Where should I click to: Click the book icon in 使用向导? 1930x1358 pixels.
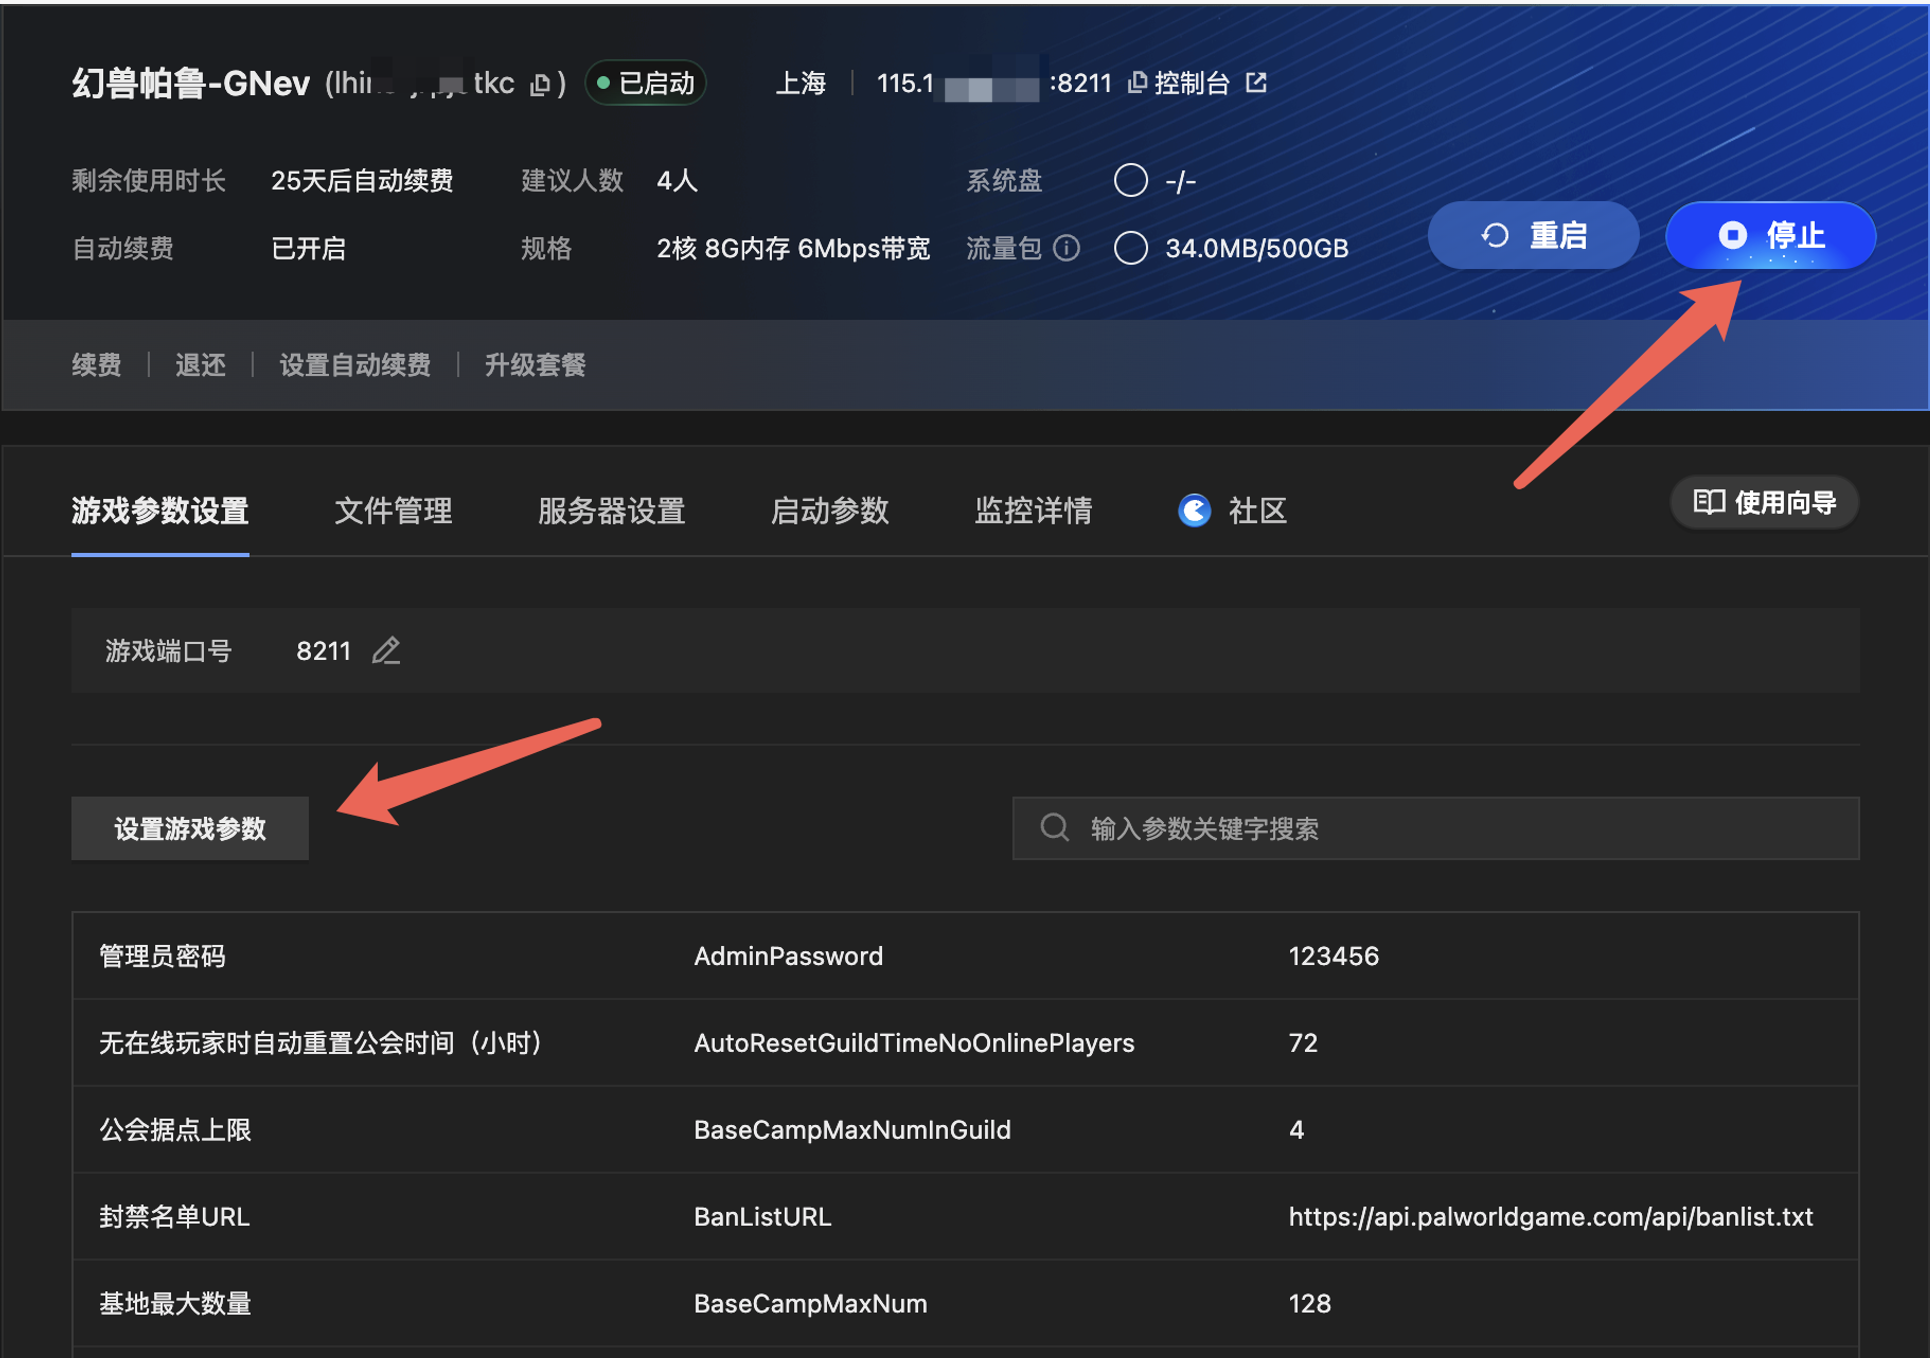point(1708,502)
